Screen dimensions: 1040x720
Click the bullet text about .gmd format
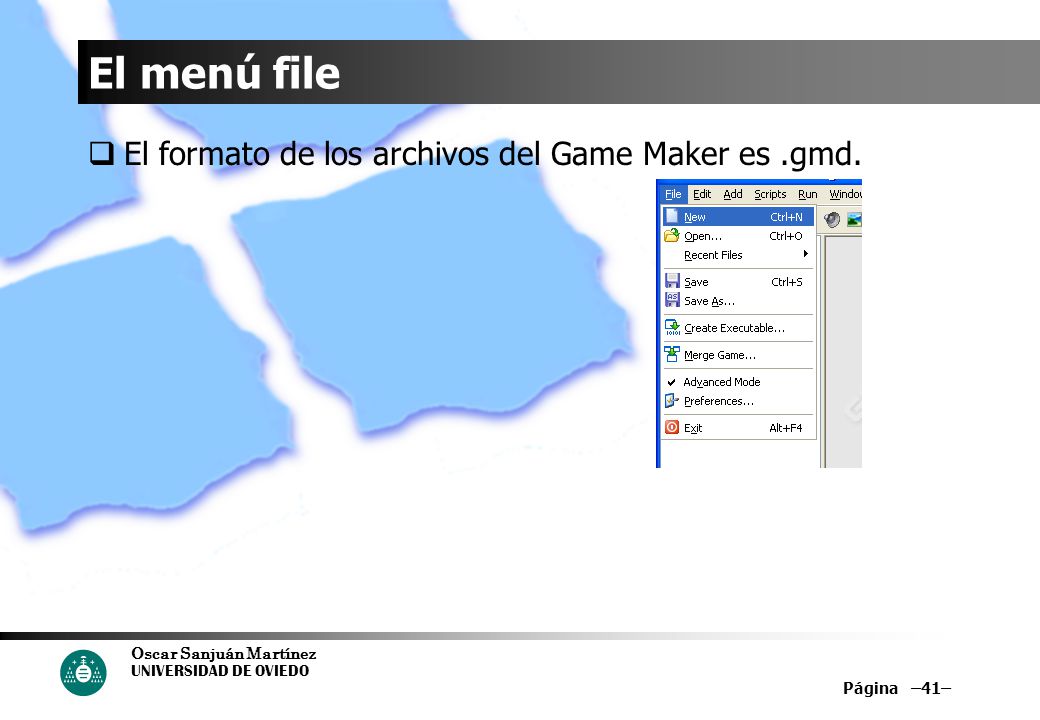click(x=492, y=154)
